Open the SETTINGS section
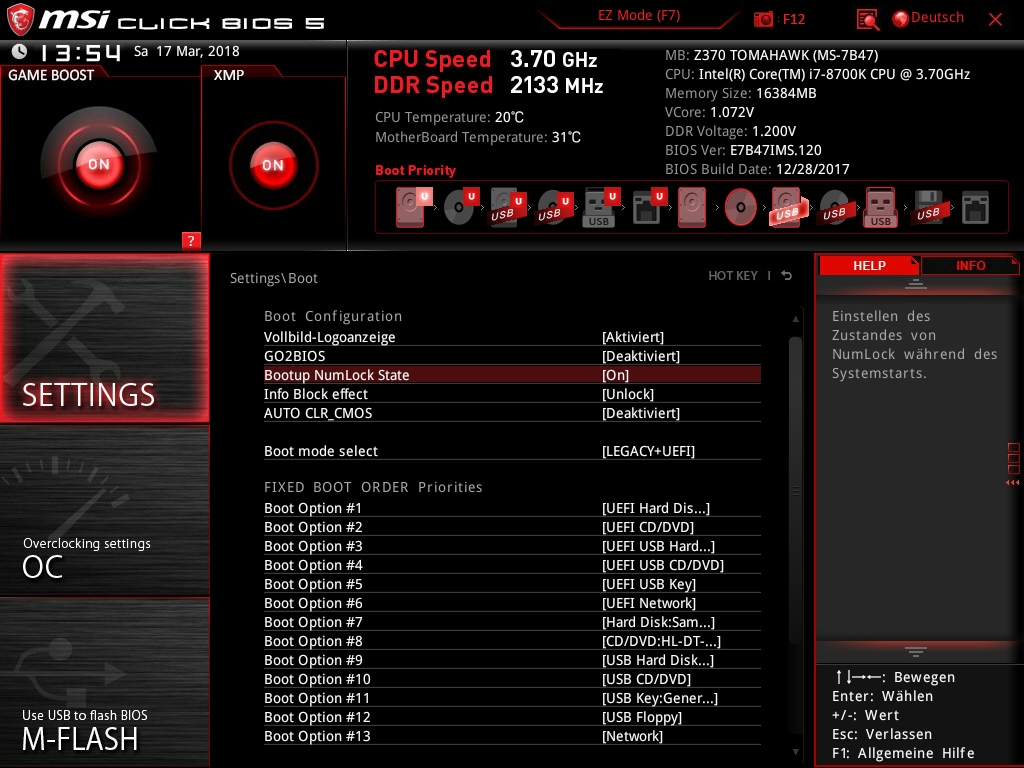The height and width of the screenshot is (768, 1024). [x=104, y=338]
